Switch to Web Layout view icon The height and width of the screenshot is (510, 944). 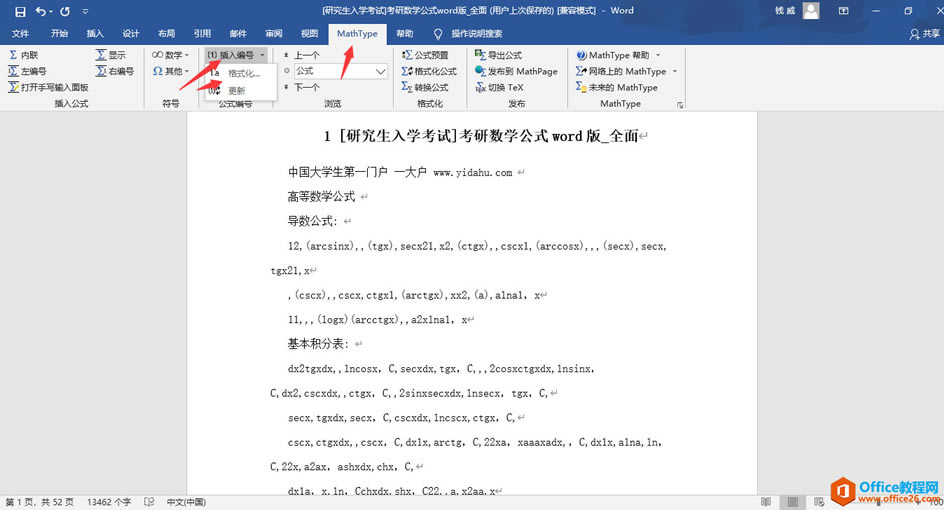tap(819, 502)
